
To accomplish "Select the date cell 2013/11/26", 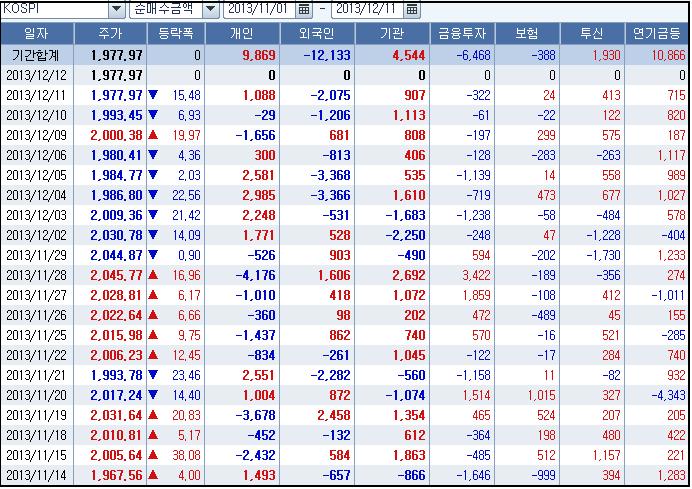I will (37, 315).
